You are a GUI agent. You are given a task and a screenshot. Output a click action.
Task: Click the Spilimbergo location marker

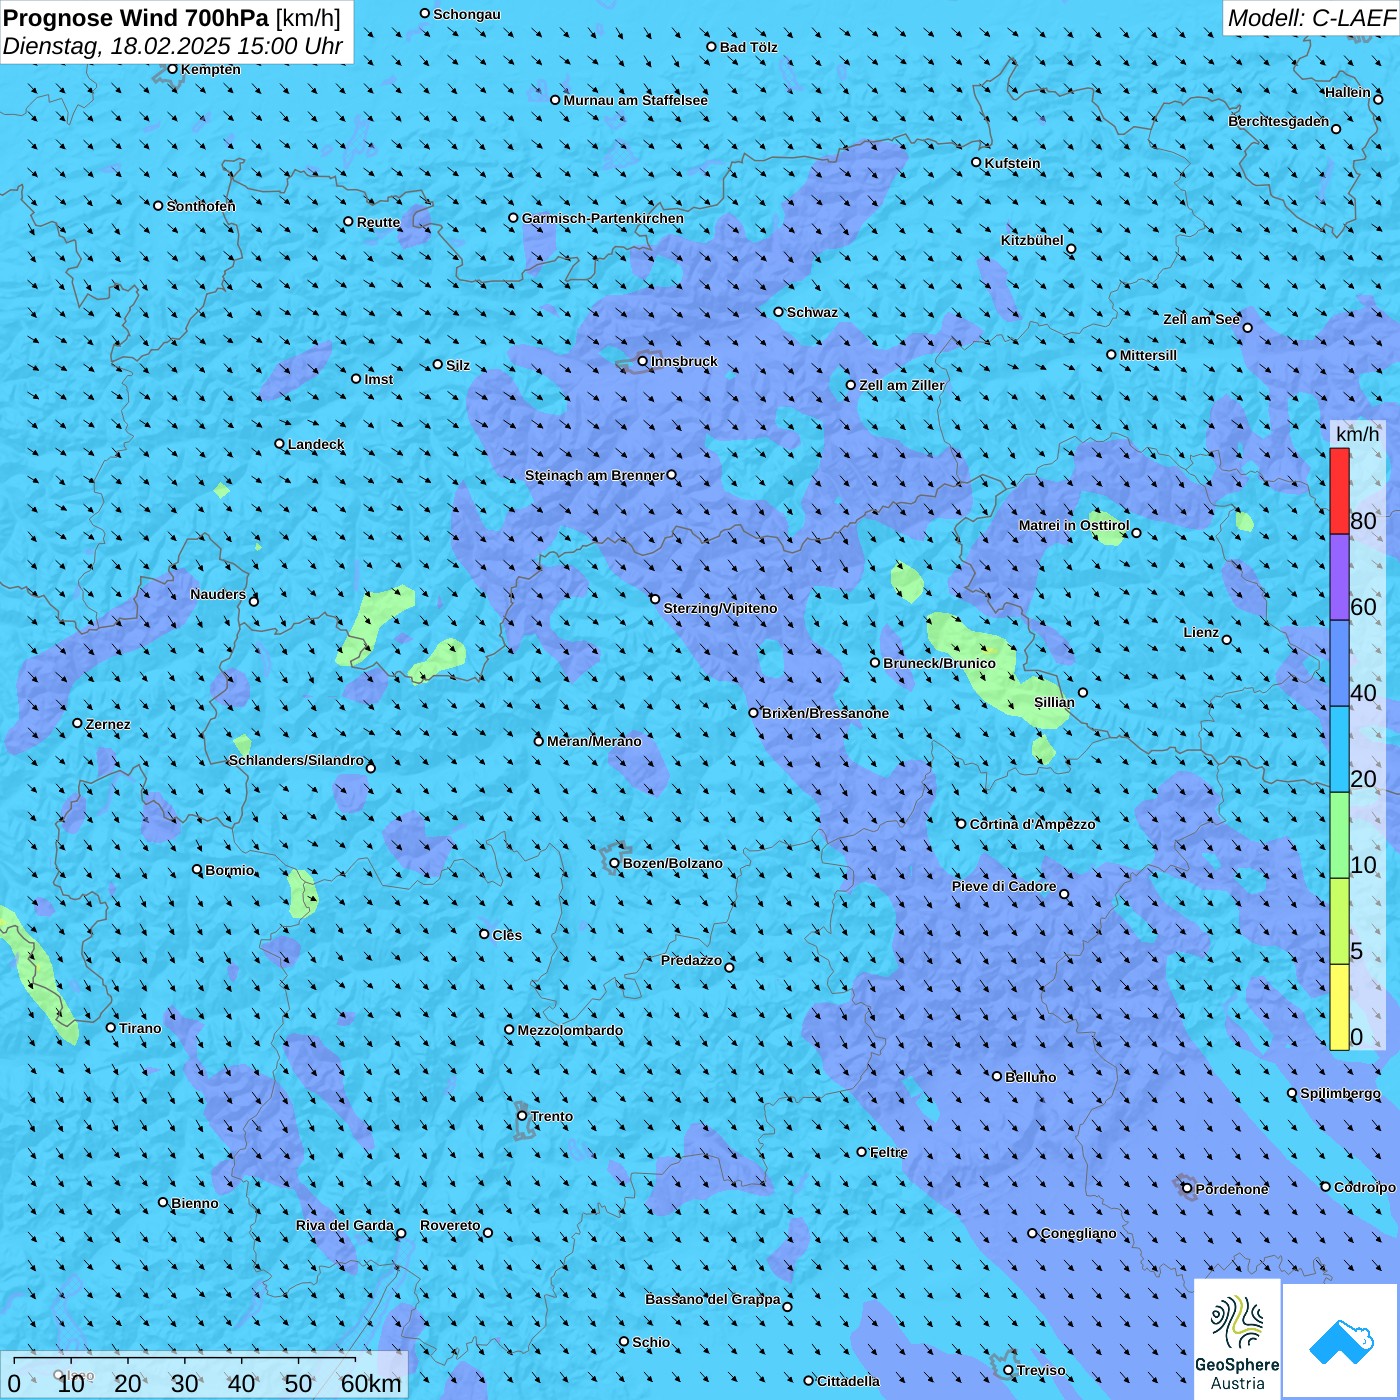pos(1292,1093)
